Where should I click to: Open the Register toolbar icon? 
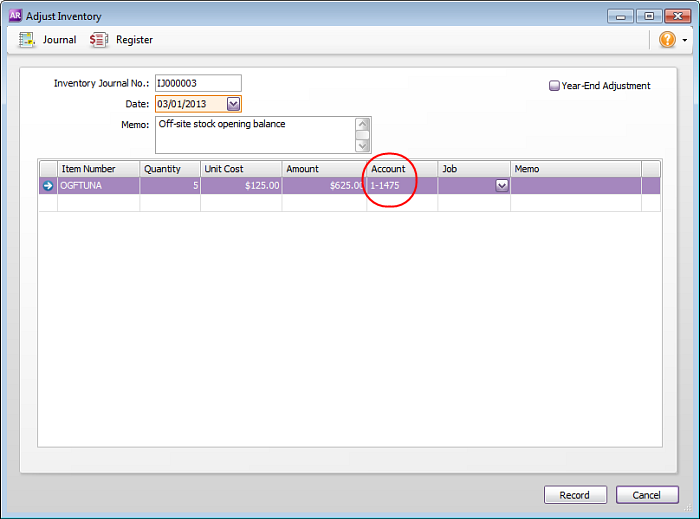point(98,39)
